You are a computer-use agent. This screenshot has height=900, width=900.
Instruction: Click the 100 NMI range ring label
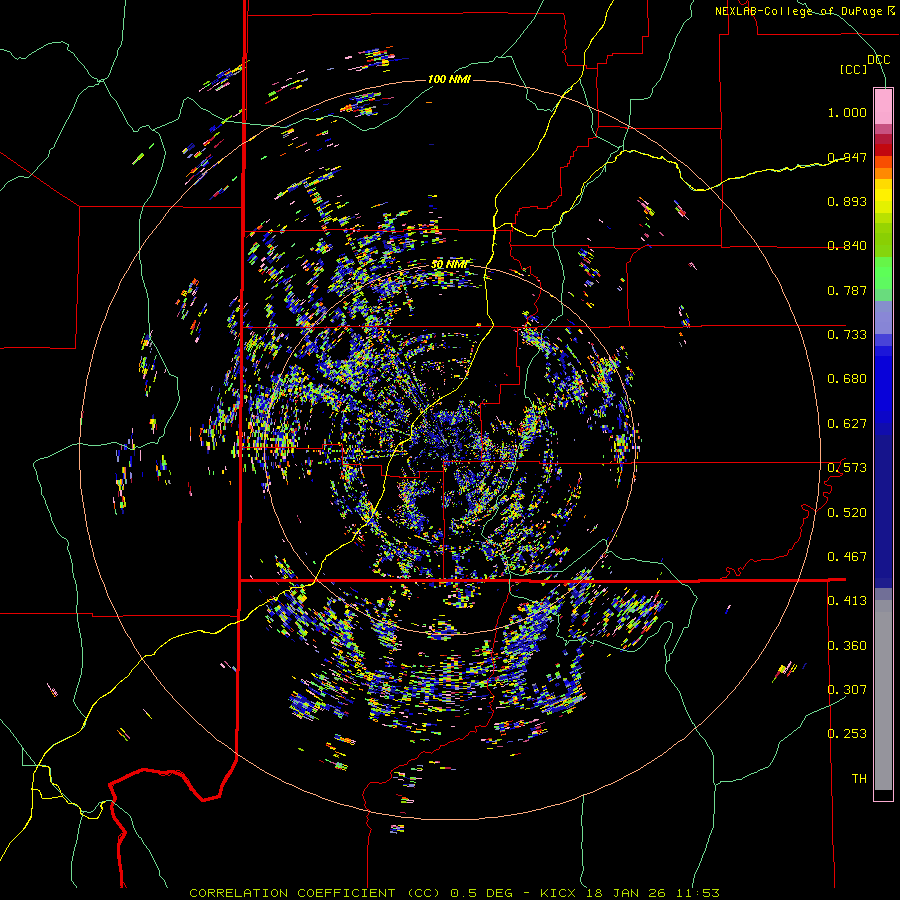click(449, 79)
